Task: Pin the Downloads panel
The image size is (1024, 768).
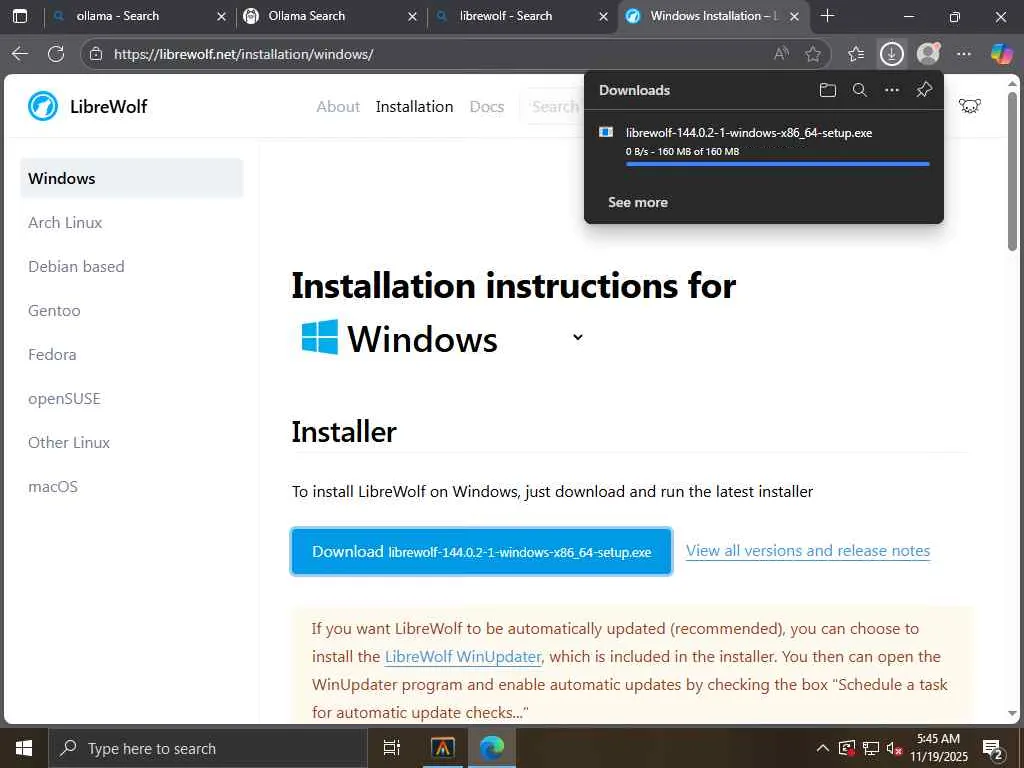Action: 924,90
